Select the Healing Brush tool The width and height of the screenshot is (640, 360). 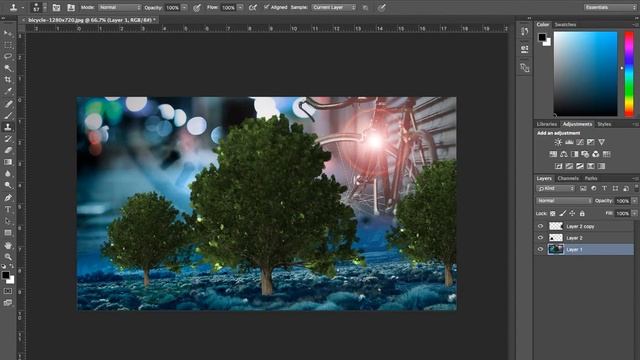[8, 104]
